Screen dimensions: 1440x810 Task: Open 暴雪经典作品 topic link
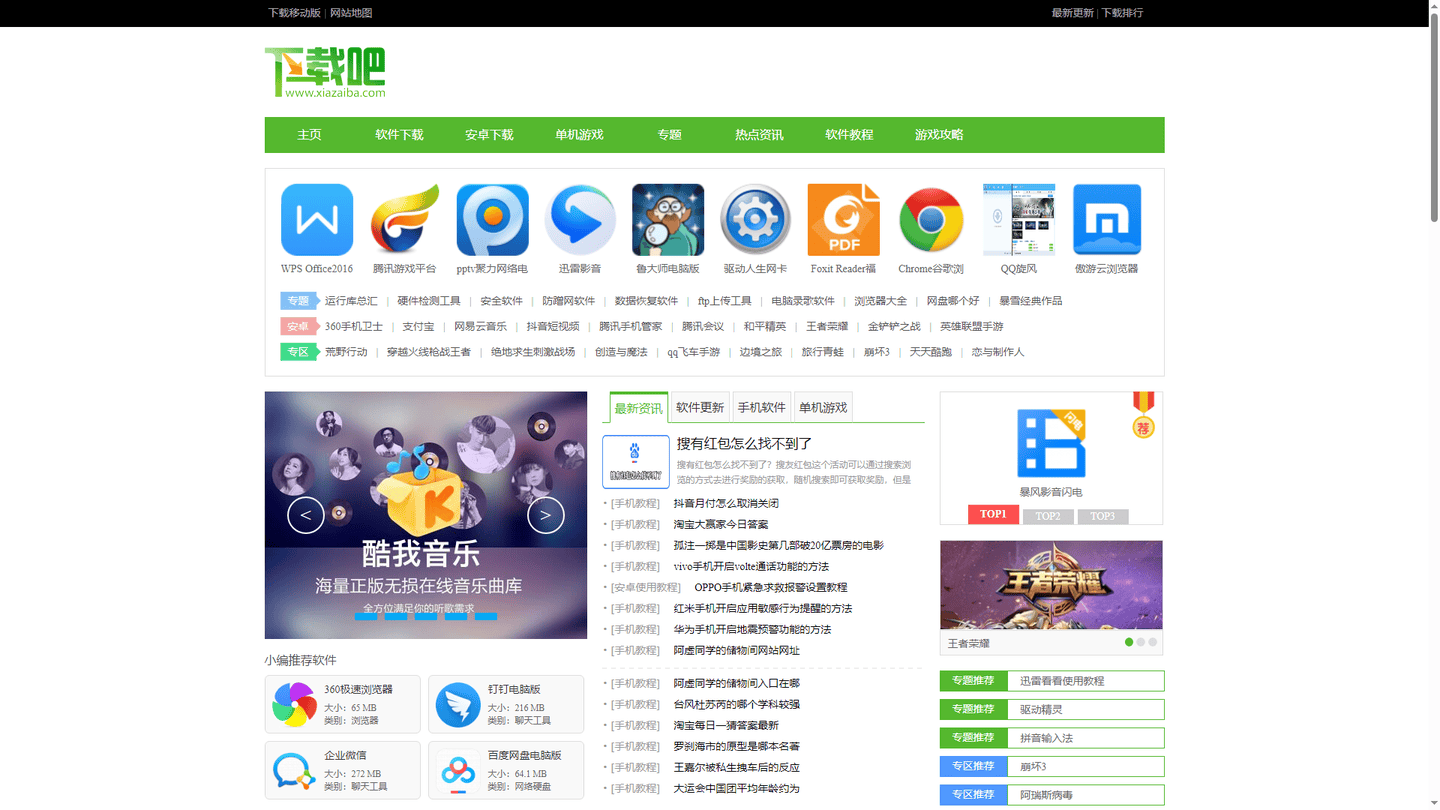point(1031,301)
